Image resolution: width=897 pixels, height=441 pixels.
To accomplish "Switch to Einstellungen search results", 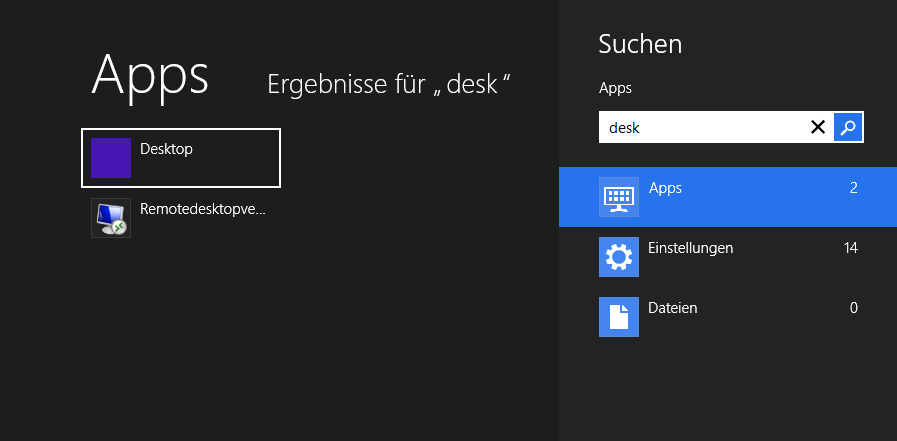I will tap(728, 257).
